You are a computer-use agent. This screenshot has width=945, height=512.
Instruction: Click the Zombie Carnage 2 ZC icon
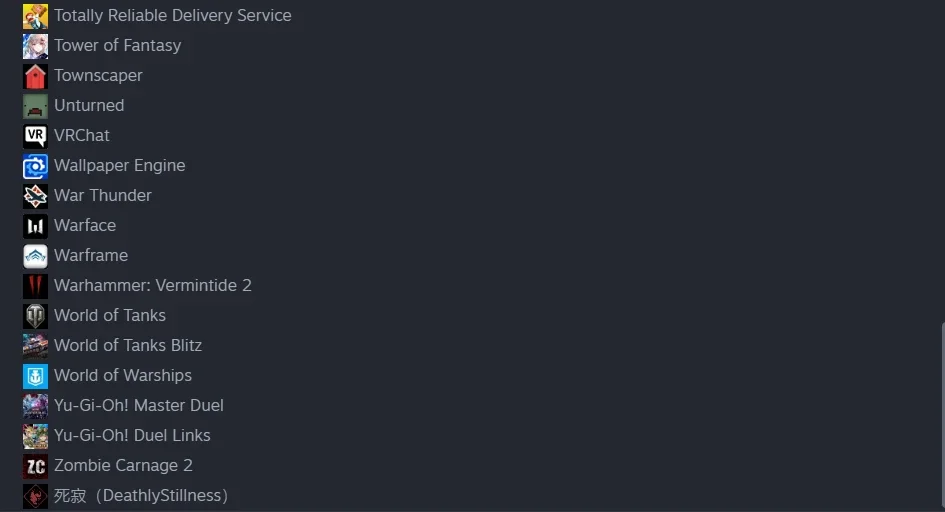pos(35,466)
